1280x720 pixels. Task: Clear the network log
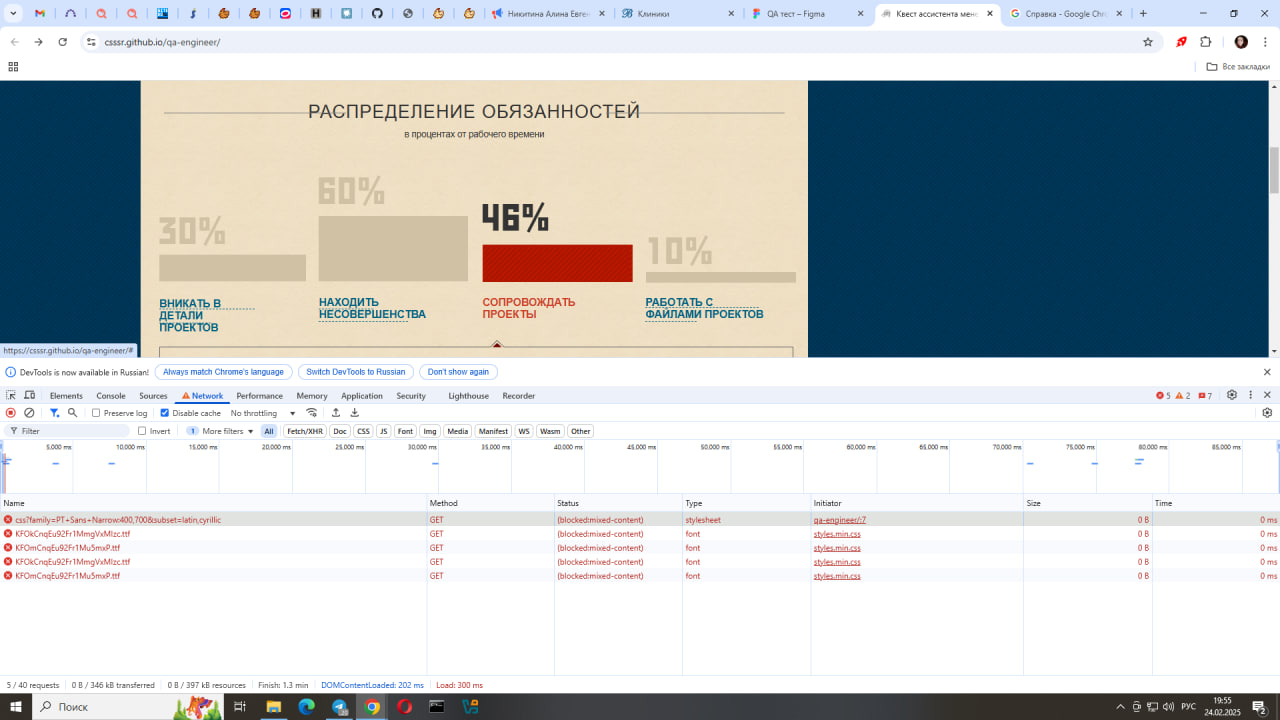click(29, 413)
